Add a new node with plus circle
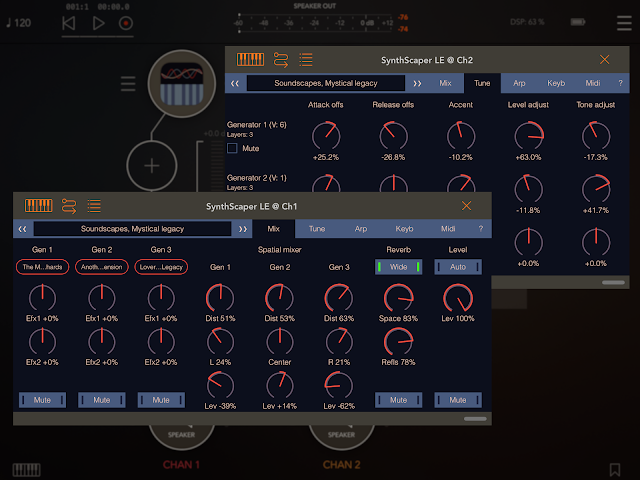 click(152, 166)
